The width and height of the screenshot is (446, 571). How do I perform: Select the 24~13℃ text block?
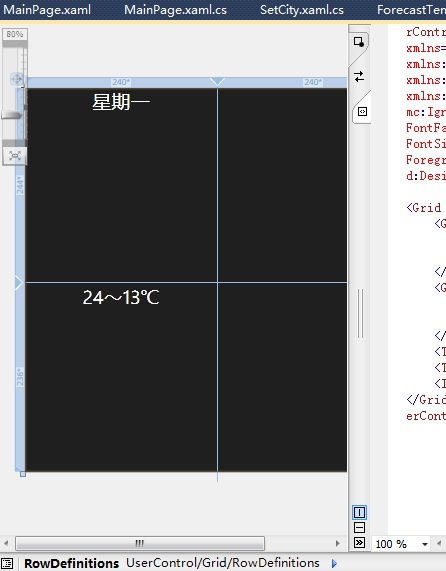point(121,298)
